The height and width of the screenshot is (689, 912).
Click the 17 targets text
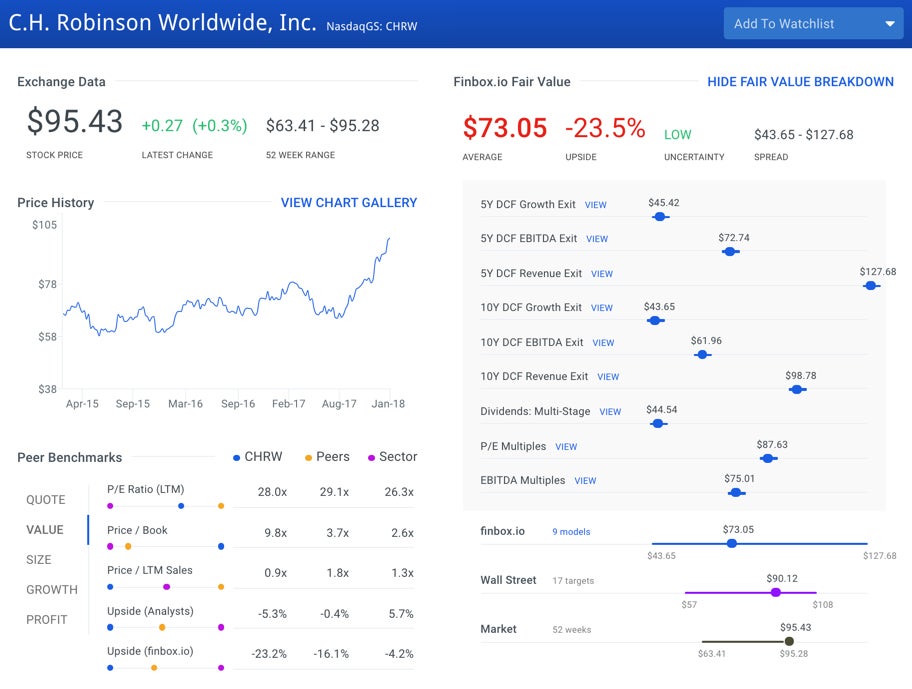coord(573,581)
